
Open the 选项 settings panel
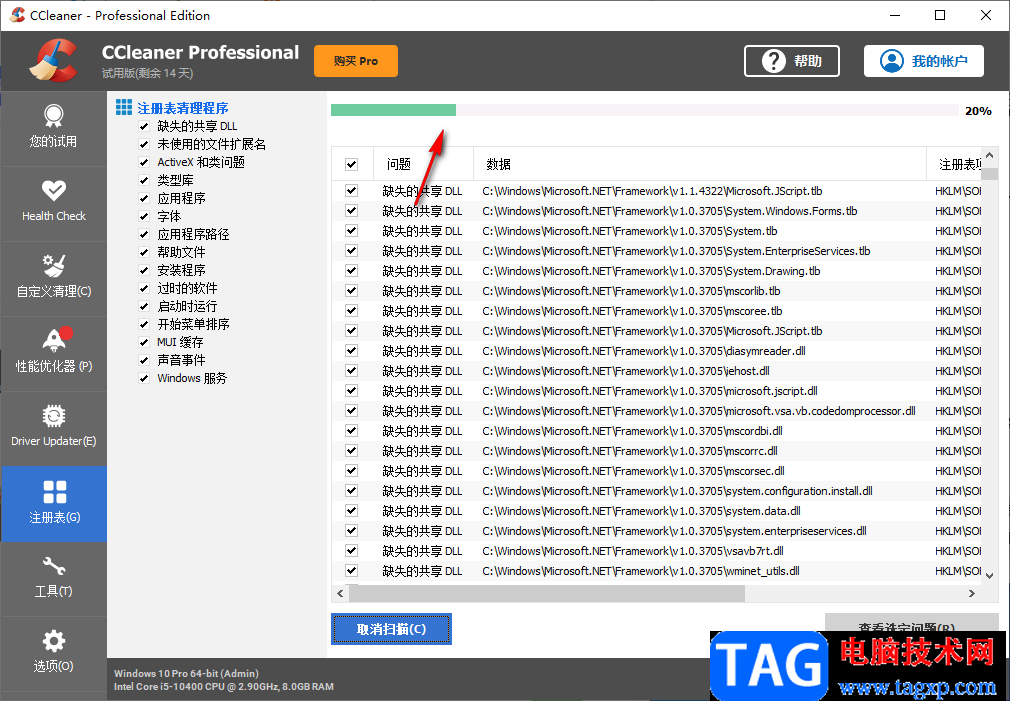(x=53, y=653)
